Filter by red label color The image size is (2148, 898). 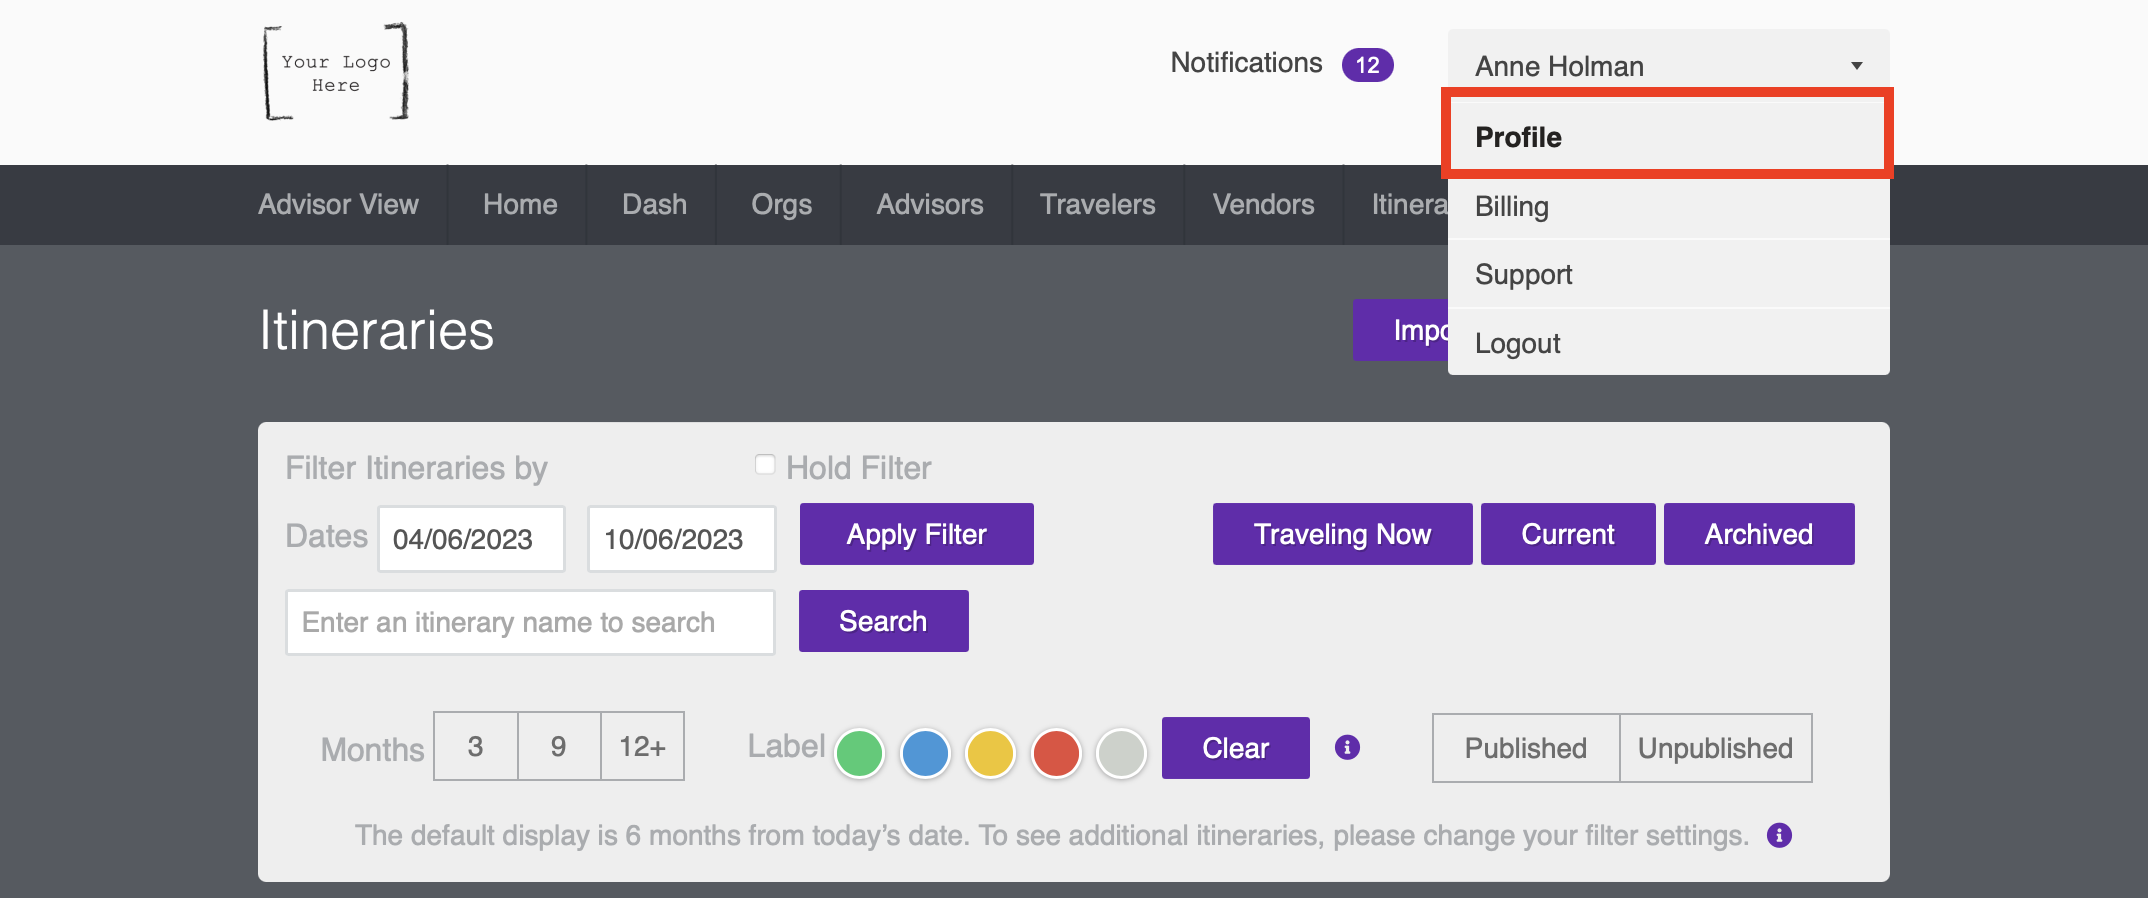tap(1056, 753)
